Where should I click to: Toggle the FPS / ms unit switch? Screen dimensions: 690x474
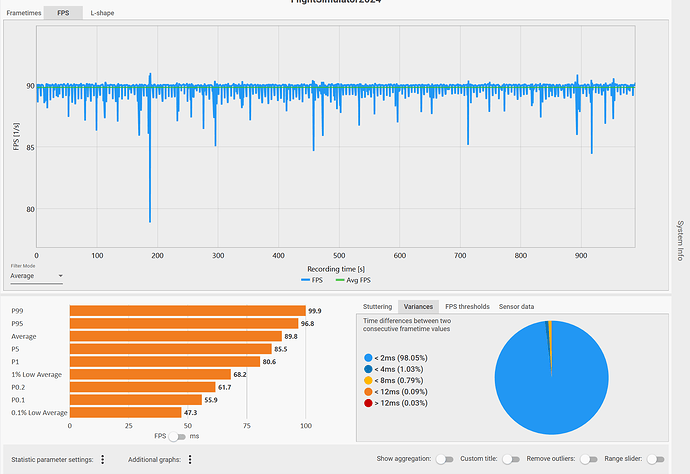[177, 437]
